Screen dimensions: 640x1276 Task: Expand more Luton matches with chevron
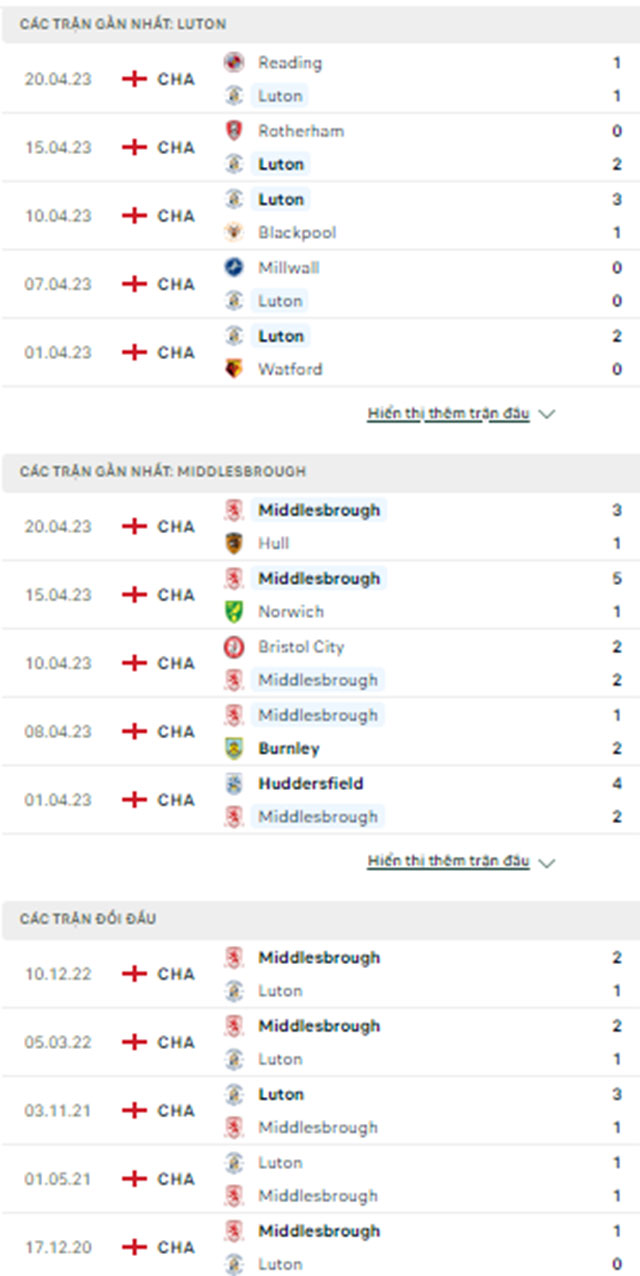546,414
